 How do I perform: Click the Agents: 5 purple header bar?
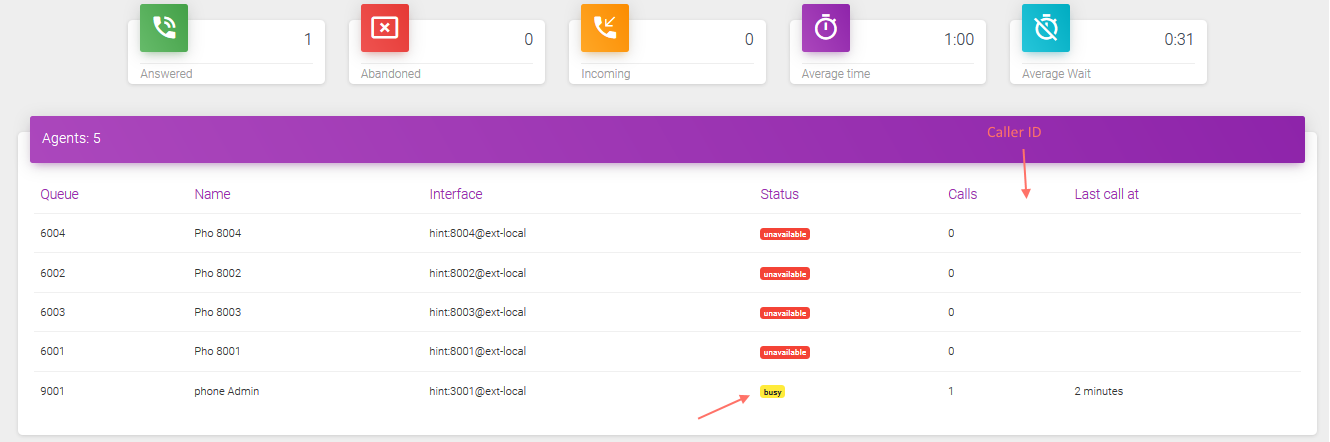click(x=667, y=139)
